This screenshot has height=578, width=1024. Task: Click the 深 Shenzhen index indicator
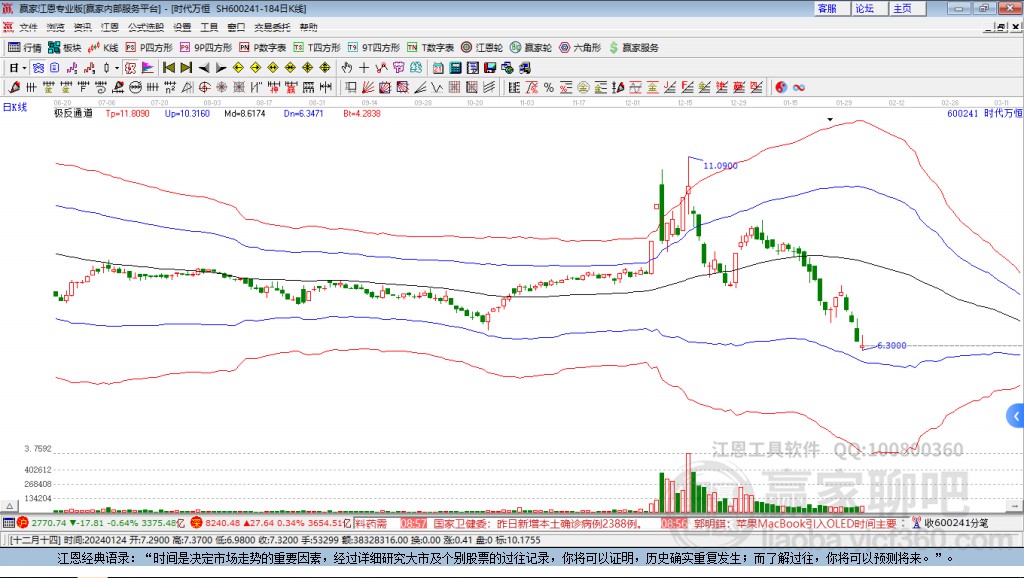[197, 522]
